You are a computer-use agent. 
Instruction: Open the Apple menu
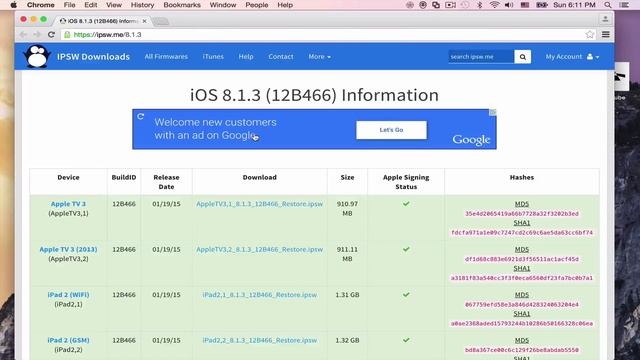tap(13, 5)
